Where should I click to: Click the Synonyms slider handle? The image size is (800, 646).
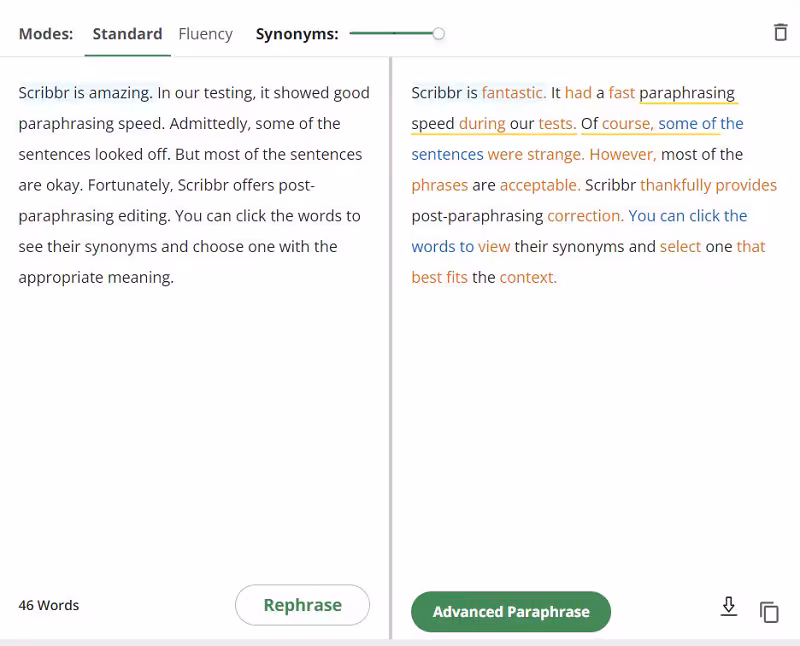click(438, 34)
